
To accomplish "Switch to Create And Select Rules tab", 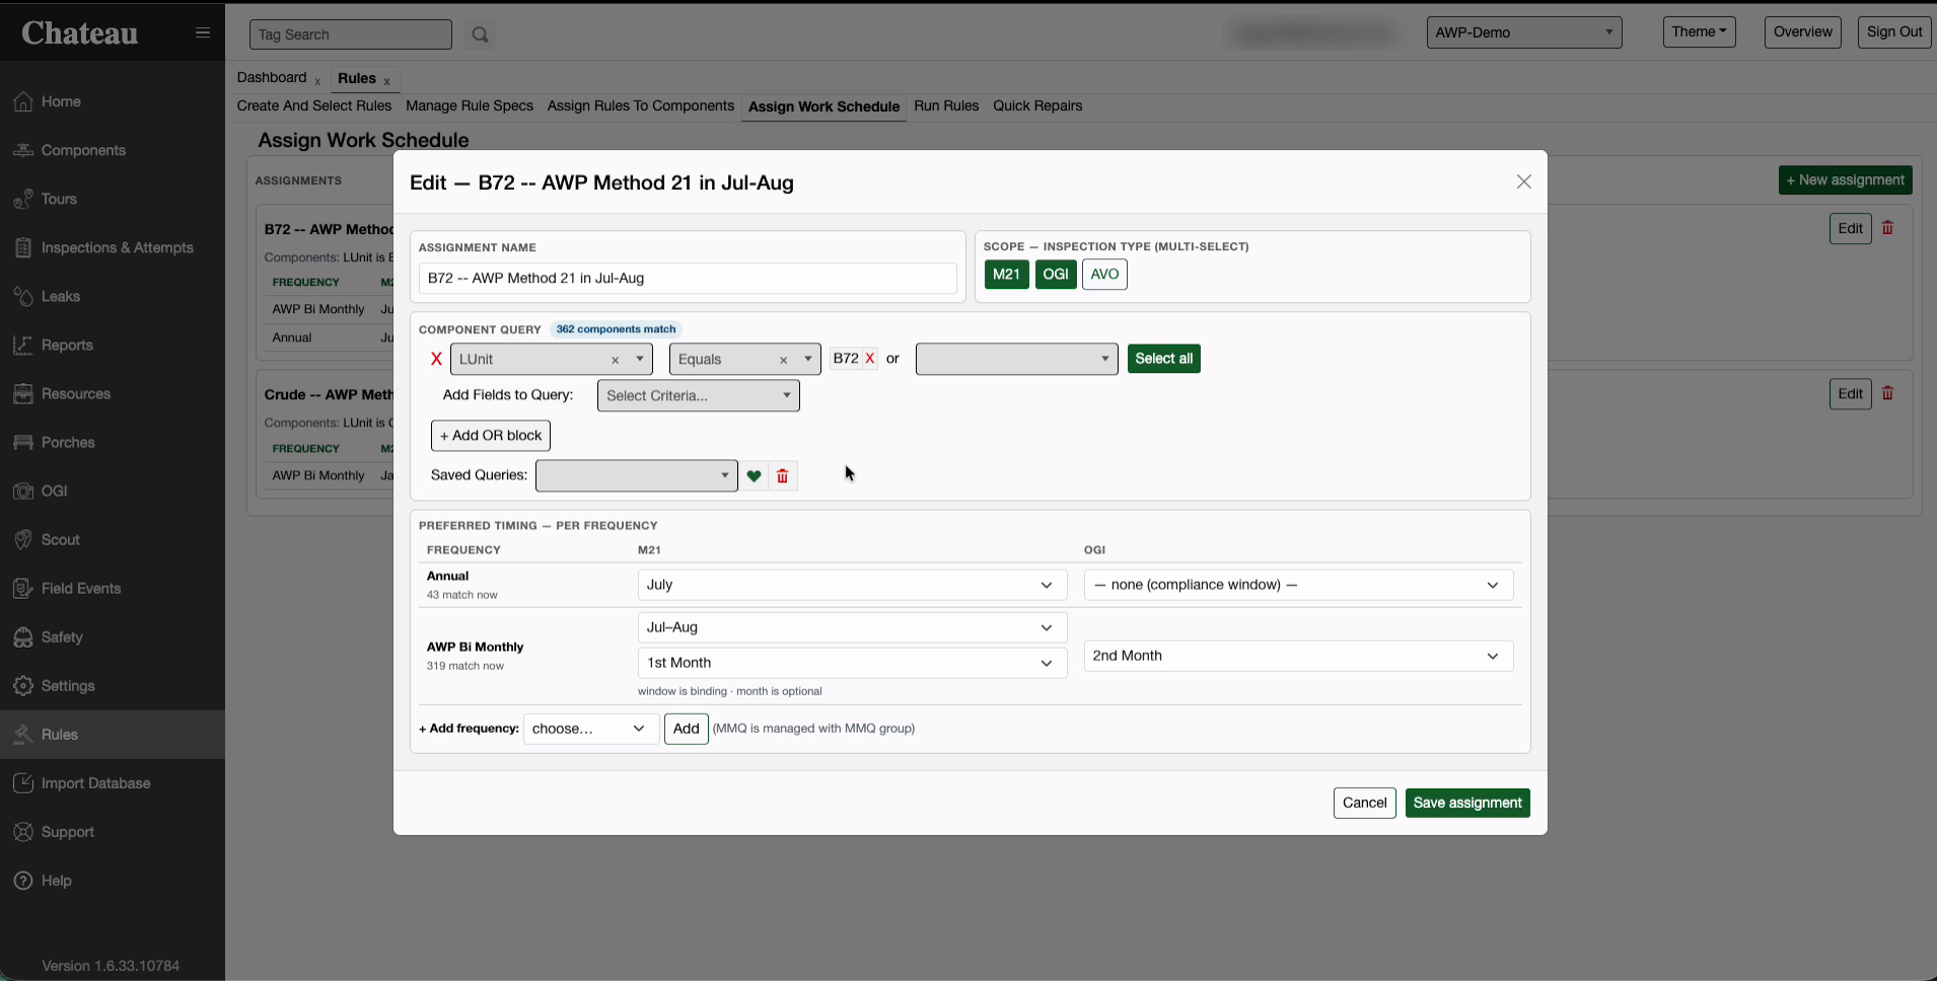I will tap(314, 106).
